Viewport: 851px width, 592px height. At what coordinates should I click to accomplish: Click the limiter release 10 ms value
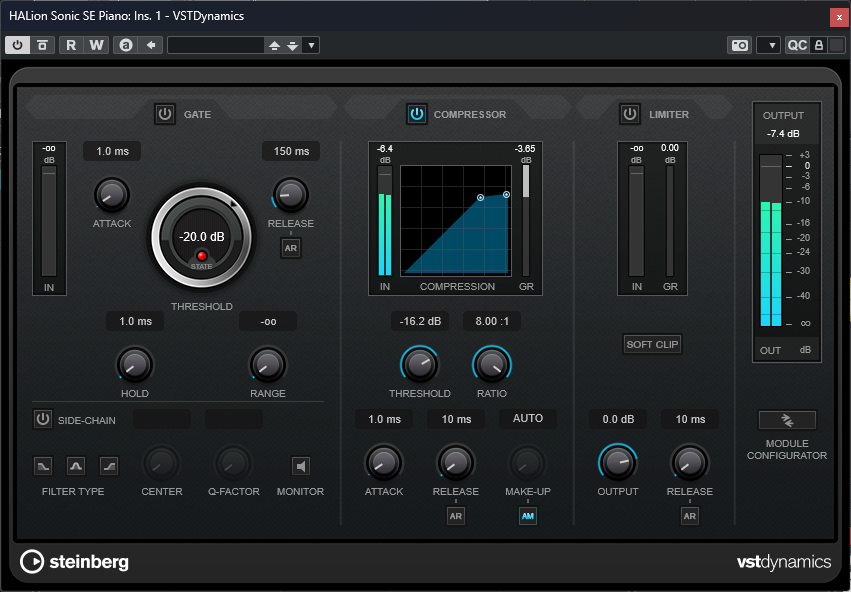[690, 419]
